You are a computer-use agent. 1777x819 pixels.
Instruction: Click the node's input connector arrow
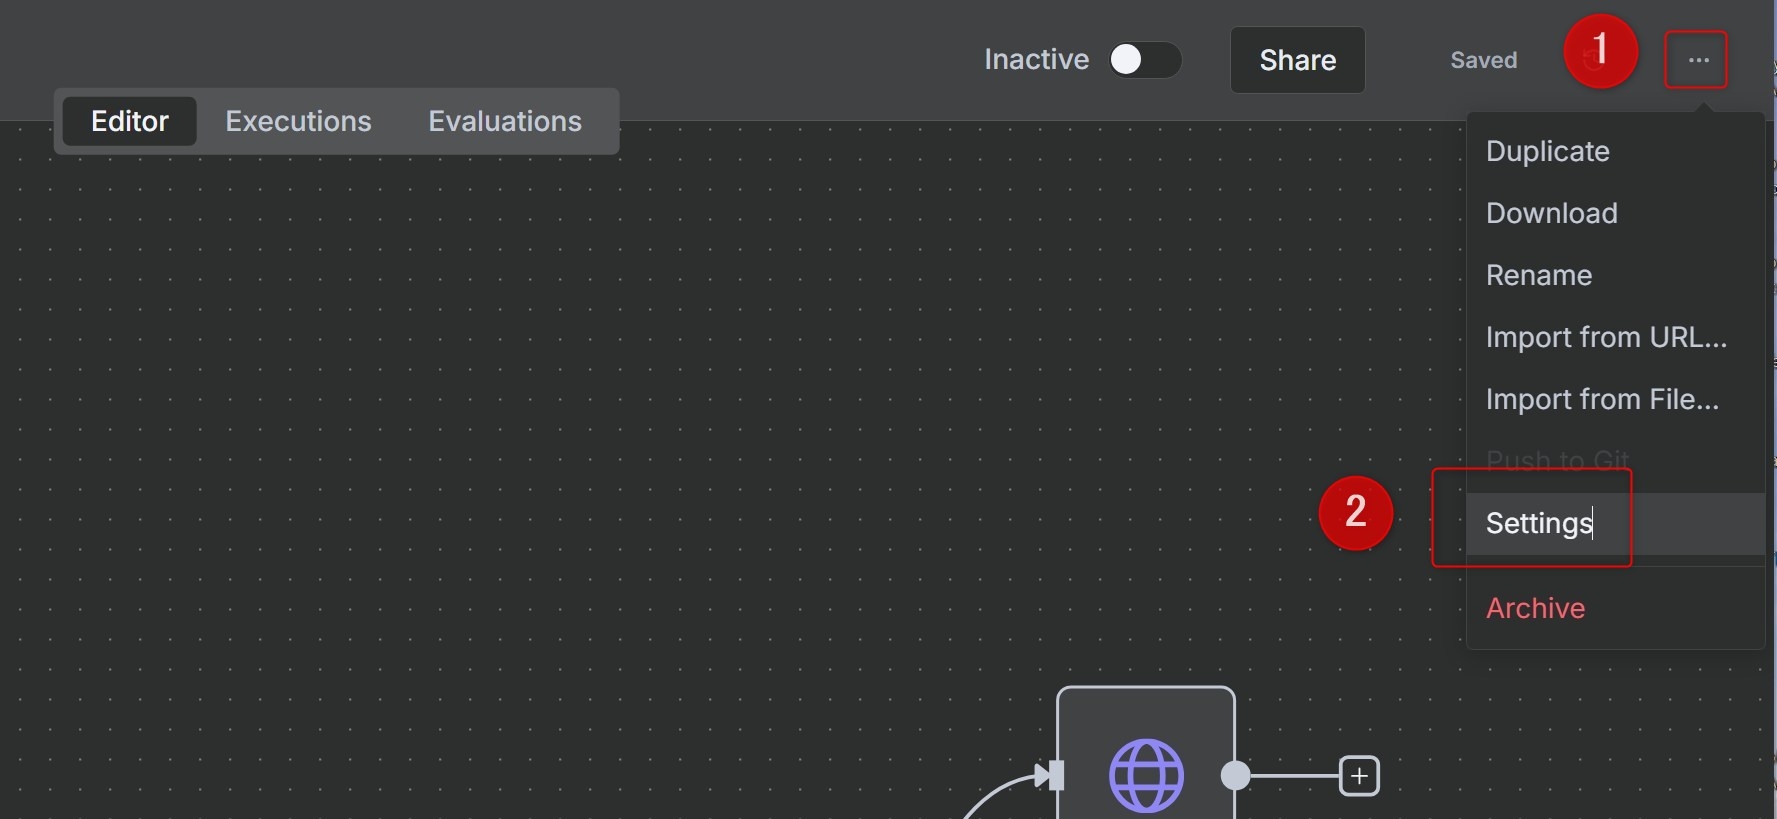(1049, 775)
